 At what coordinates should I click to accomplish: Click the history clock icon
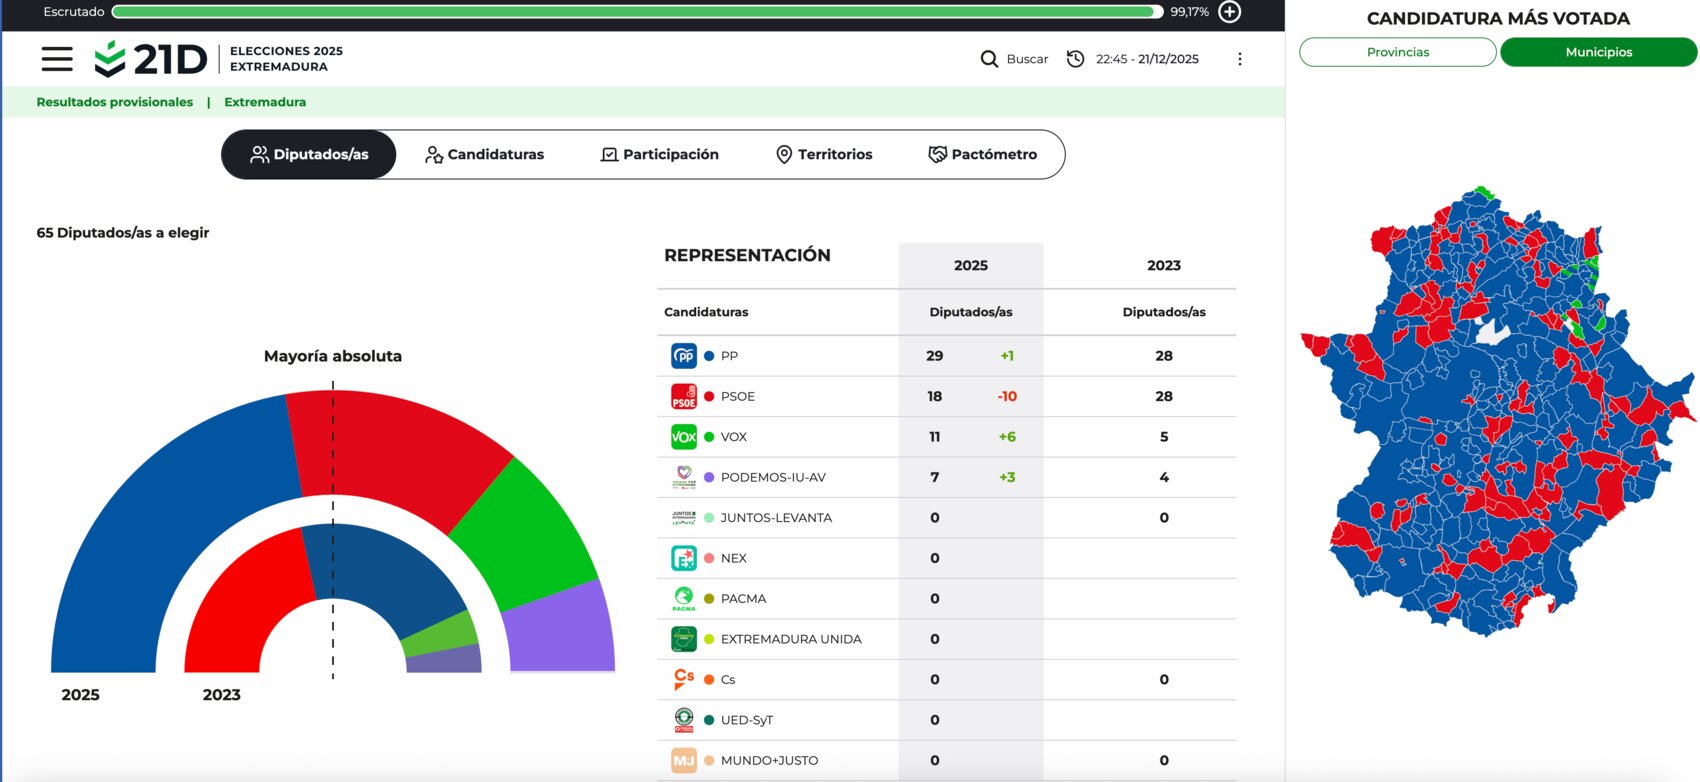[x=1075, y=59]
